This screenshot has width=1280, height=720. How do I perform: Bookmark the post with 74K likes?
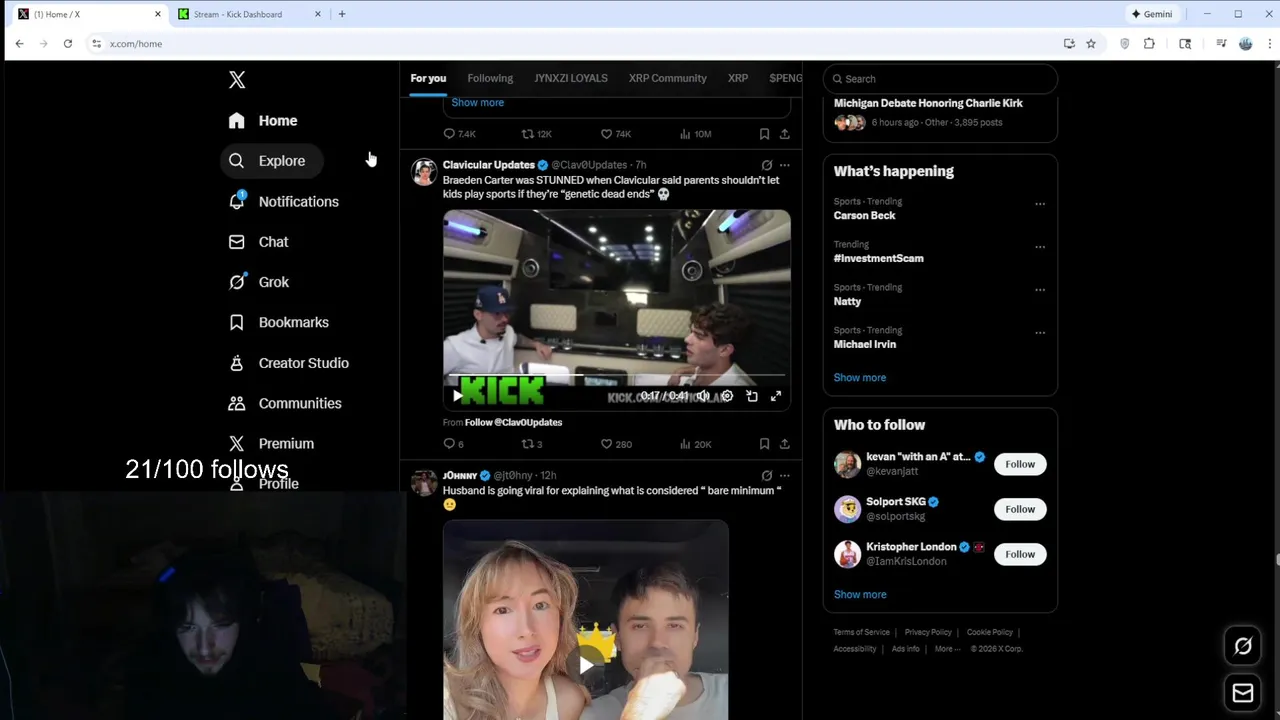764,134
